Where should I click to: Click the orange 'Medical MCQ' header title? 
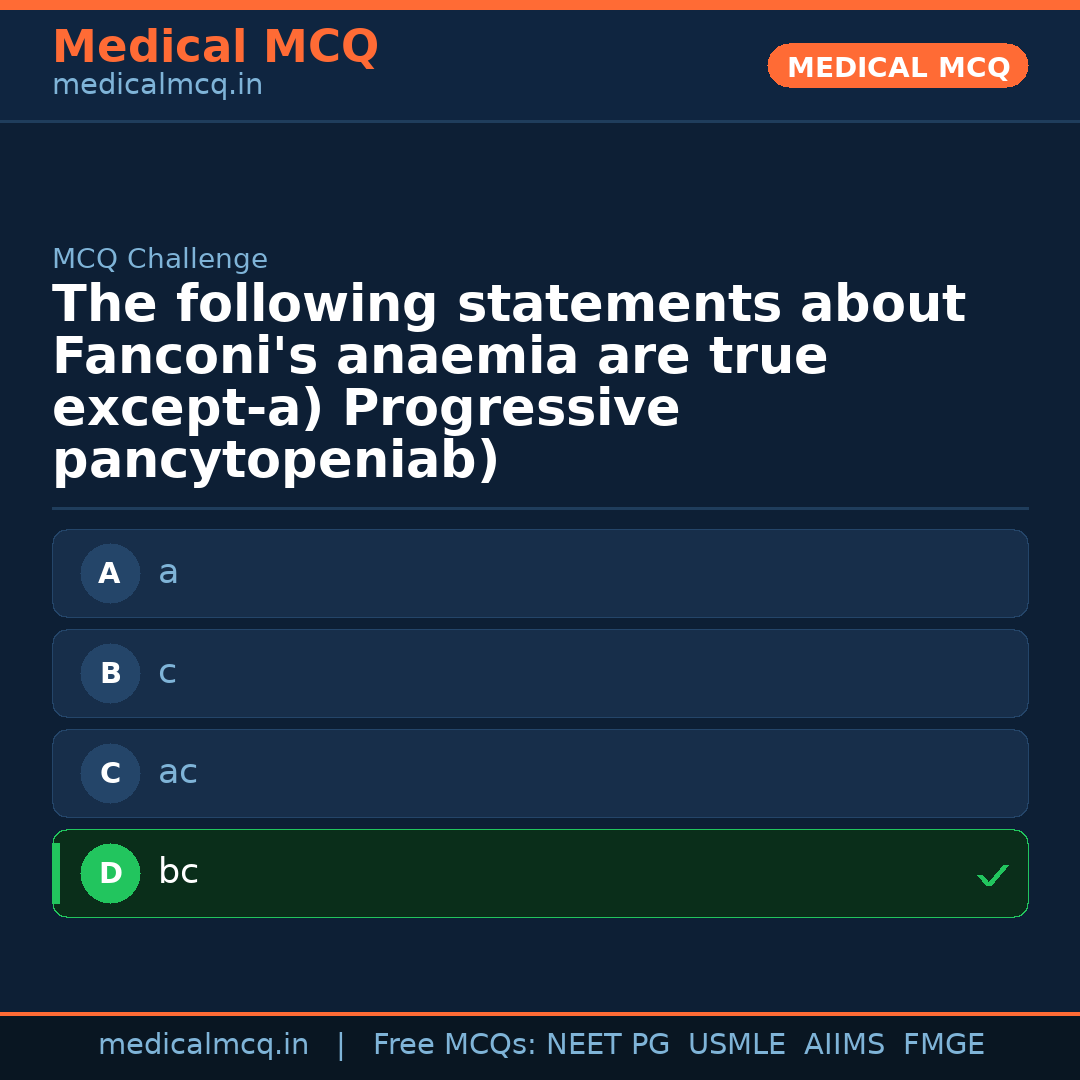coord(215,47)
